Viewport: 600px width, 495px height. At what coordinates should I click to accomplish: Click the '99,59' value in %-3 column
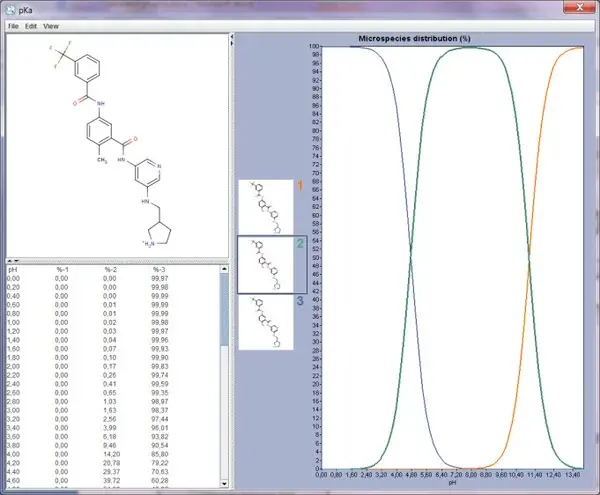click(160, 384)
